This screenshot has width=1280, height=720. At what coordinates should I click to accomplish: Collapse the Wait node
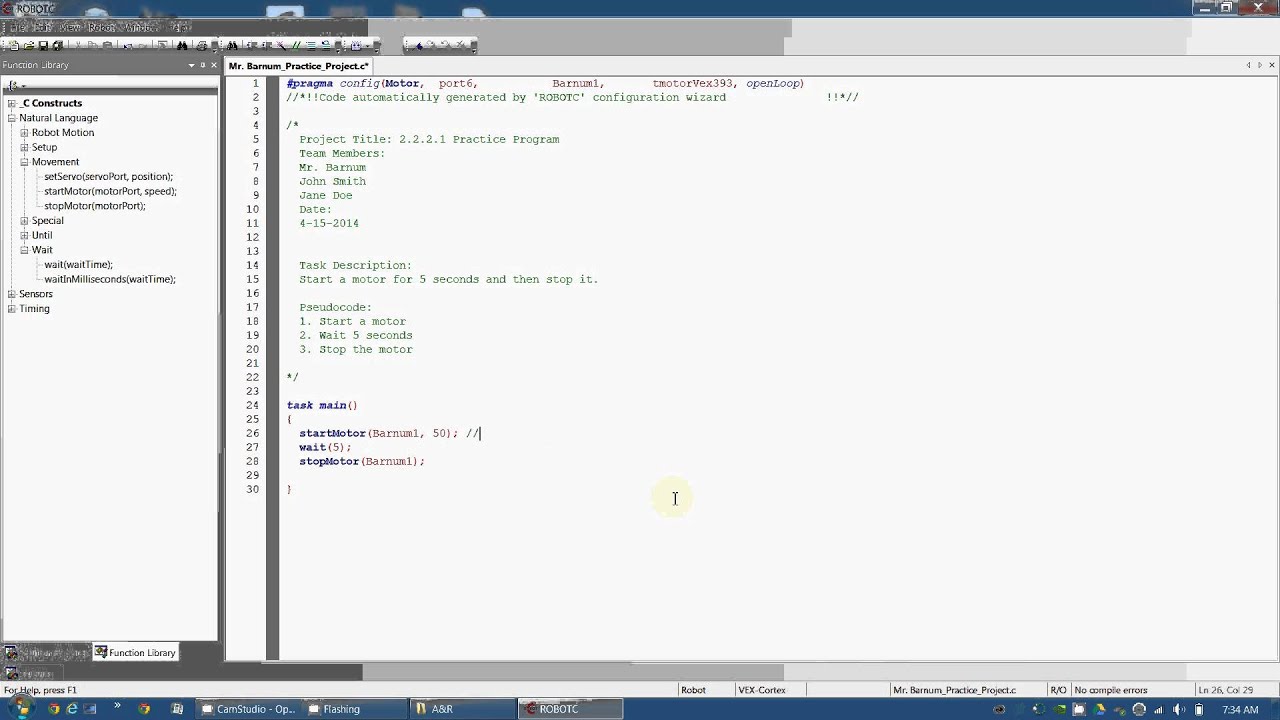click(24, 250)
